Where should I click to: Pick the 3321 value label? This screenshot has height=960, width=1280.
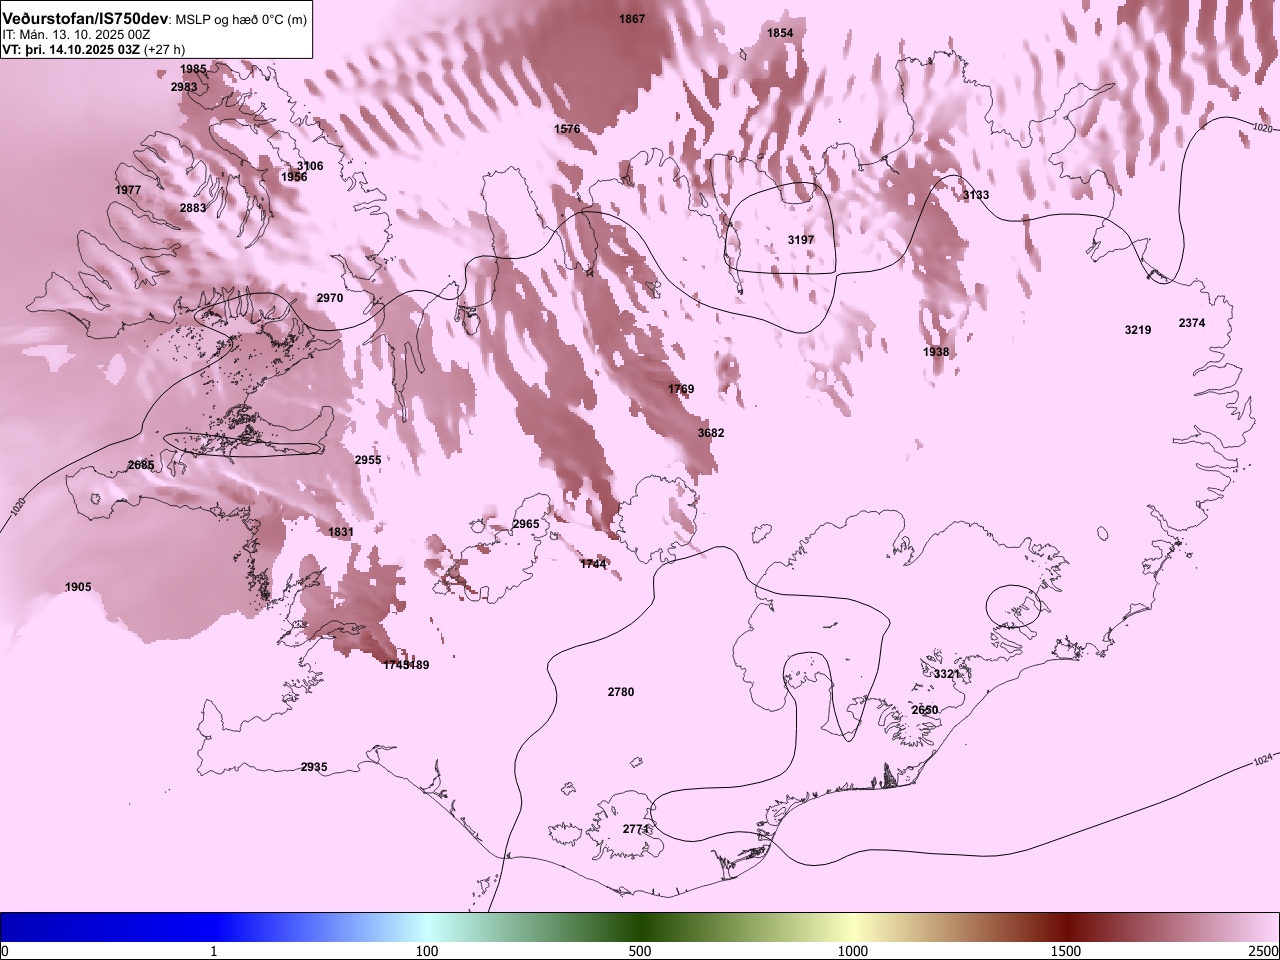(x=947, y=674)
